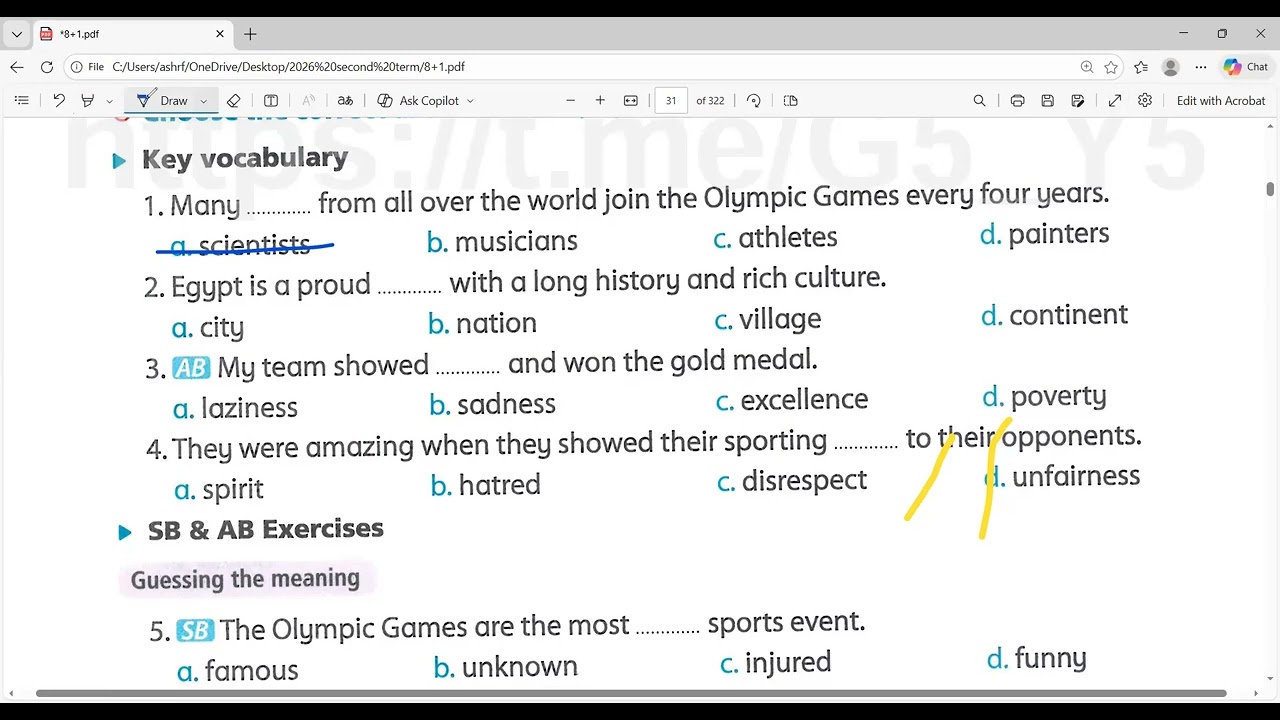1280x720 pixels.
Task: Click the Read aloud icon
Action: [x=308, y=100]
